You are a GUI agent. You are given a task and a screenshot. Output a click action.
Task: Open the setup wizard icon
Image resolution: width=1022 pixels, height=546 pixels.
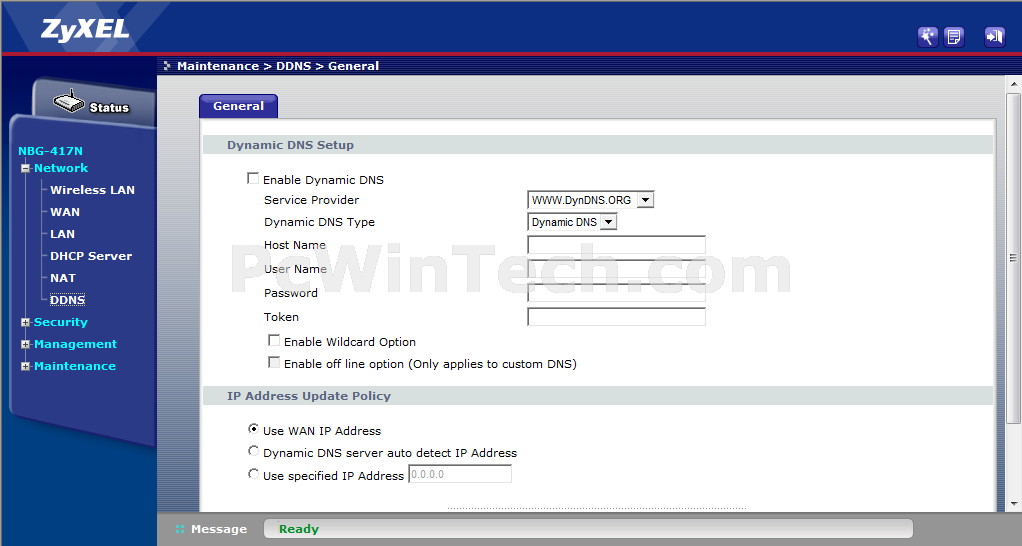927,36
